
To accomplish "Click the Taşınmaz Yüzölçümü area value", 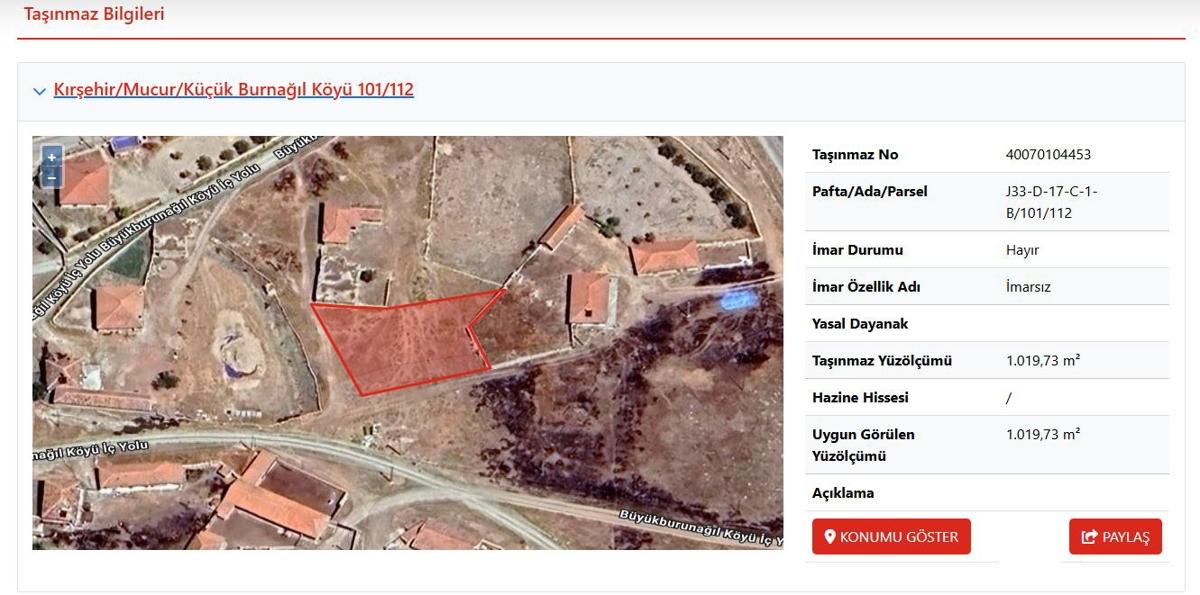I will tap(1042, 360).
